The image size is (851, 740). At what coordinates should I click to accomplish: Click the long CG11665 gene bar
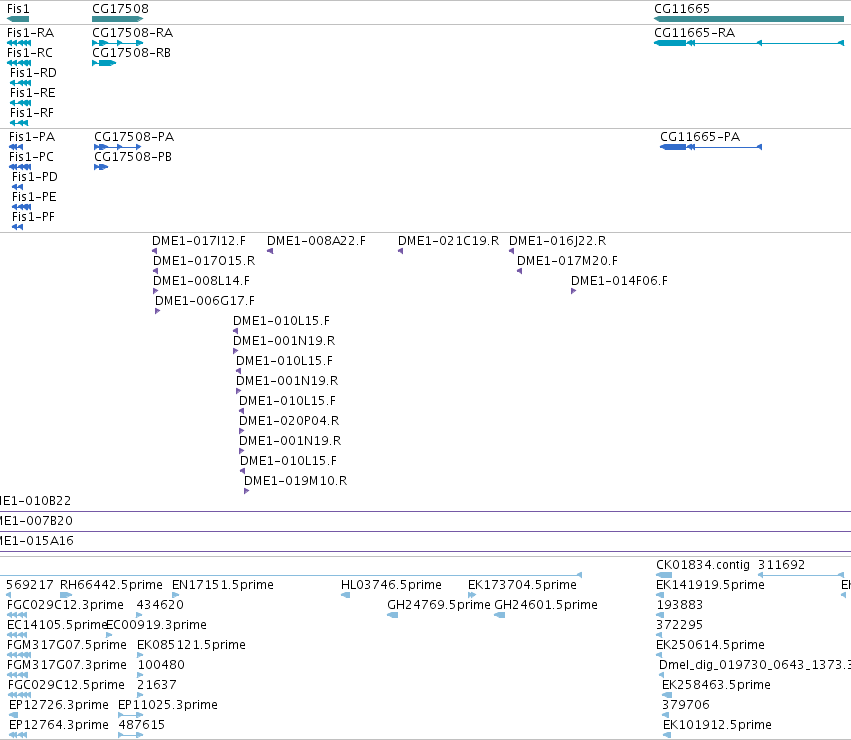pyautogui.click(x=749, y=19)
